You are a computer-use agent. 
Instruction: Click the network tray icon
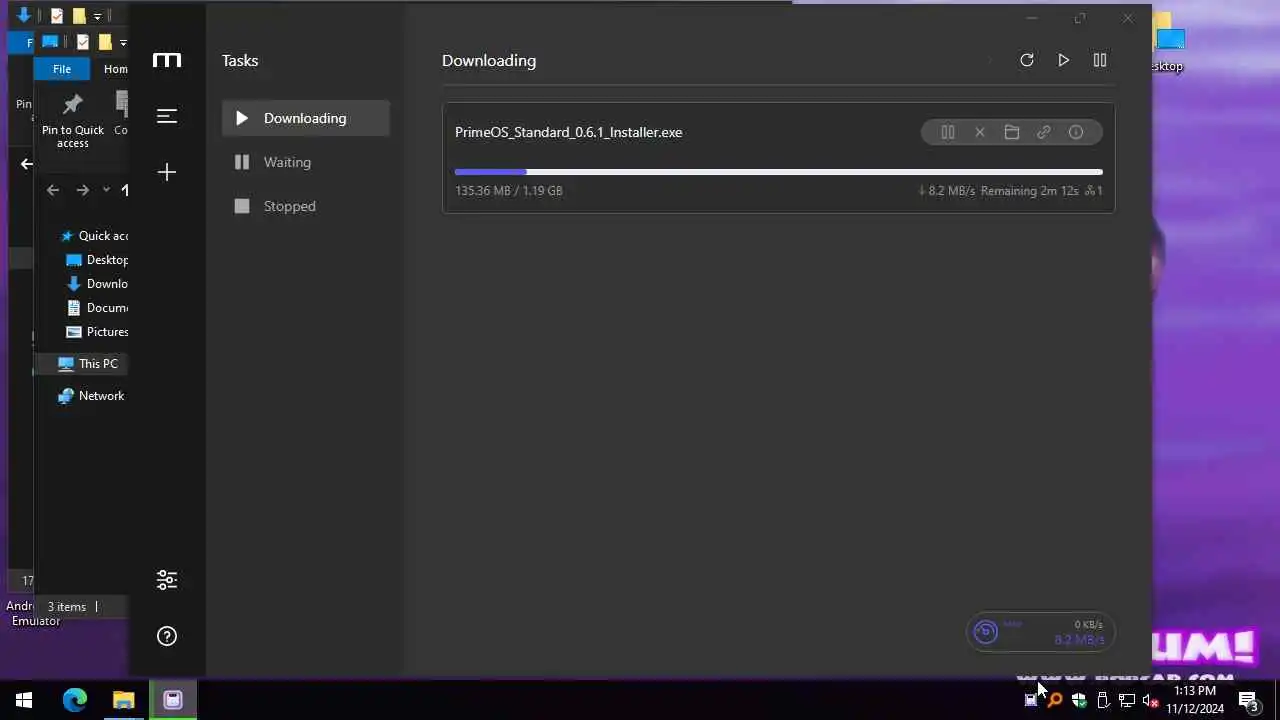[1127, 700]
